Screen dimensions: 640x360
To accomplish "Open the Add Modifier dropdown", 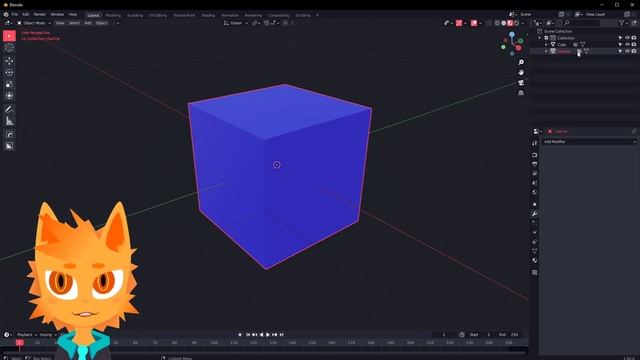I will pyautogui.click(x=589, y=142).
